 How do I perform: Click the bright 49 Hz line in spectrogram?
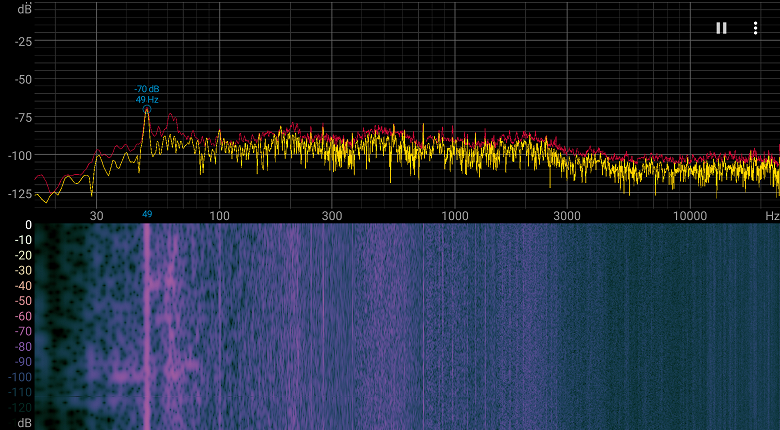147,326
